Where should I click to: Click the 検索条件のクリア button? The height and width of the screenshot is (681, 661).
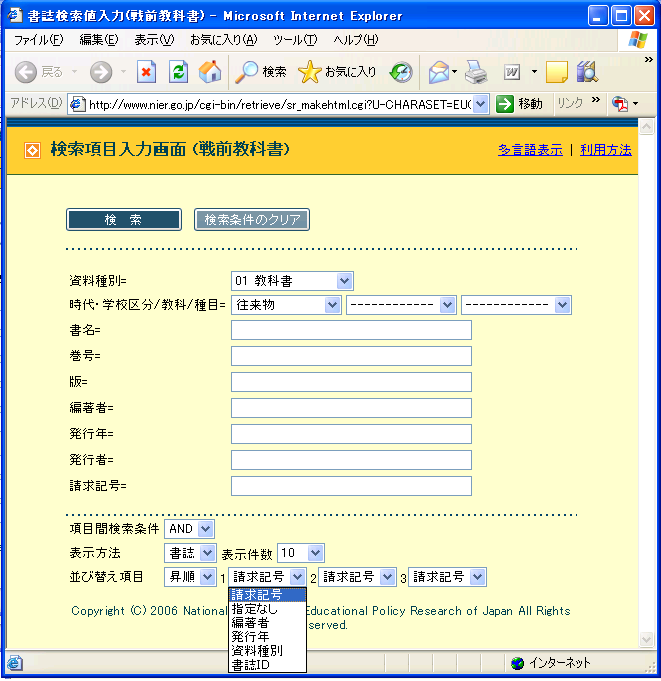coord(252,220)
